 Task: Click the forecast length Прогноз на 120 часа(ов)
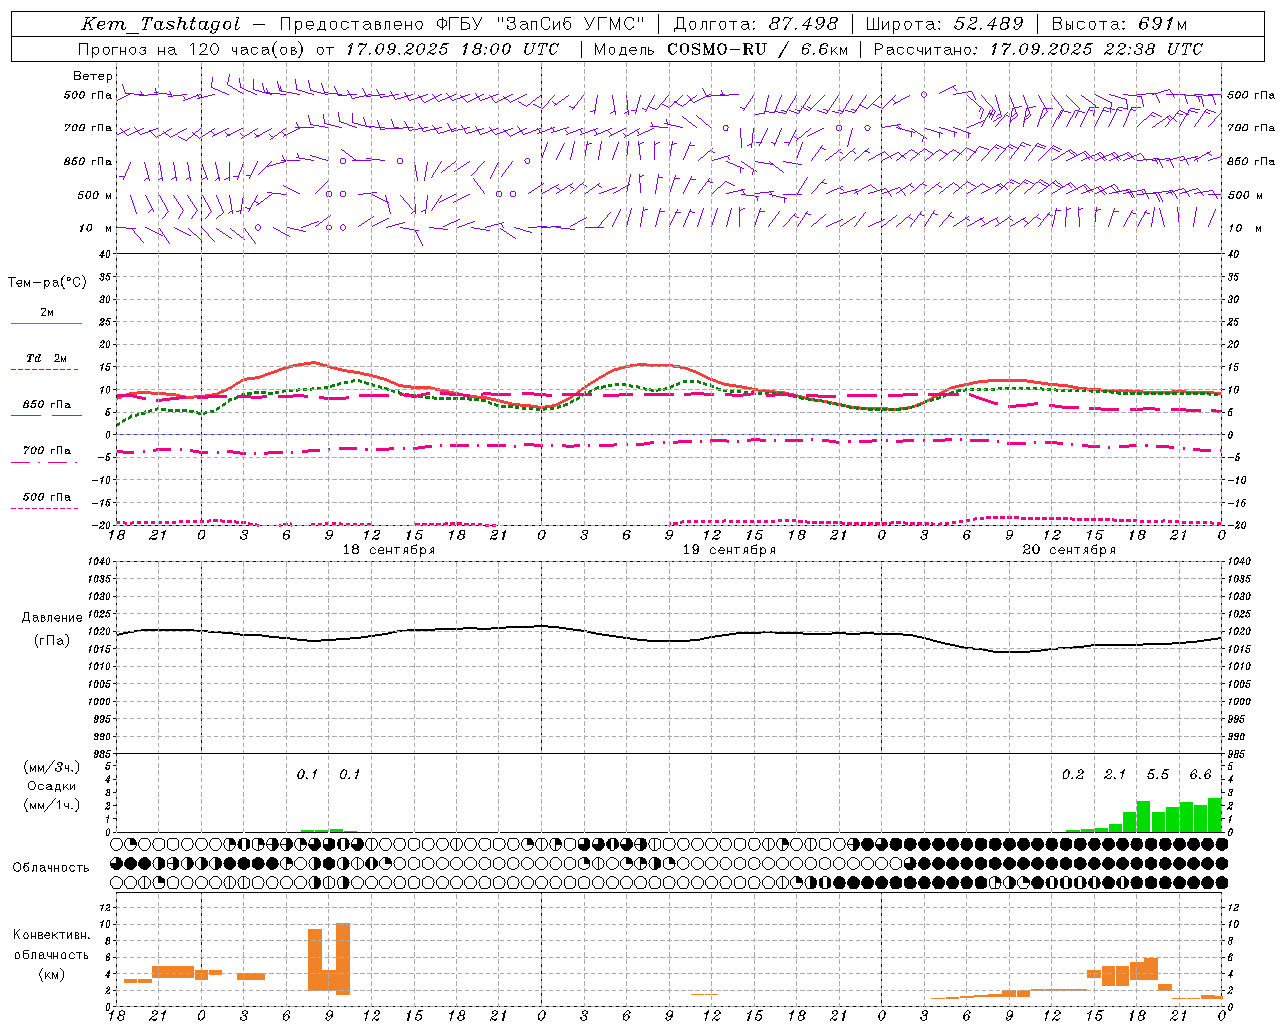[x=192, y=49]
